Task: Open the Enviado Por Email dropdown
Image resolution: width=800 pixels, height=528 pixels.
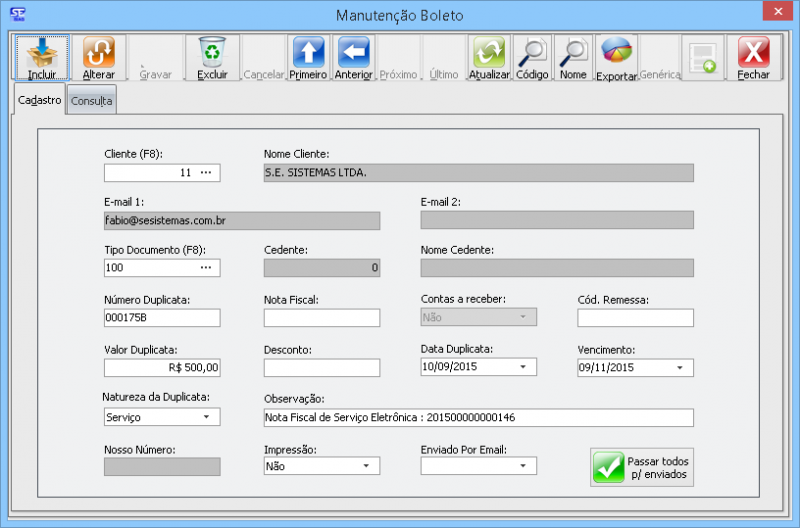Action: tap(523, 466)
